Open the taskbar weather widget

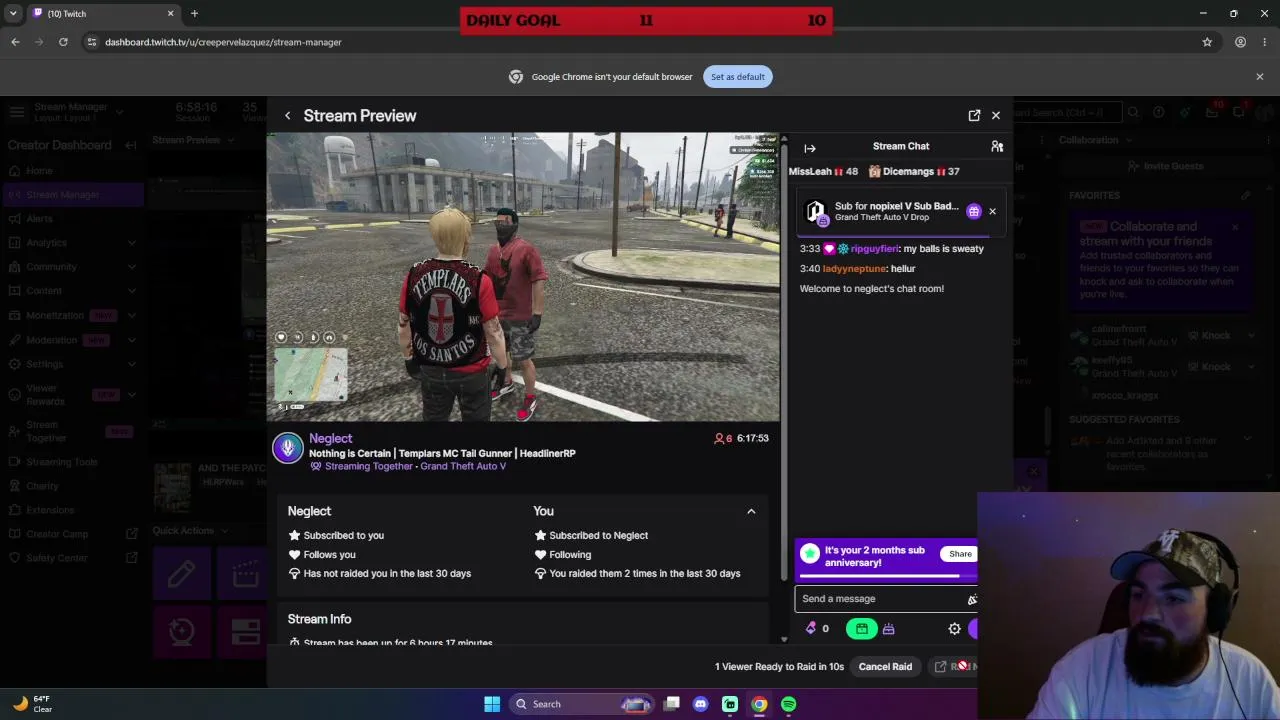[x=33, y=704]
